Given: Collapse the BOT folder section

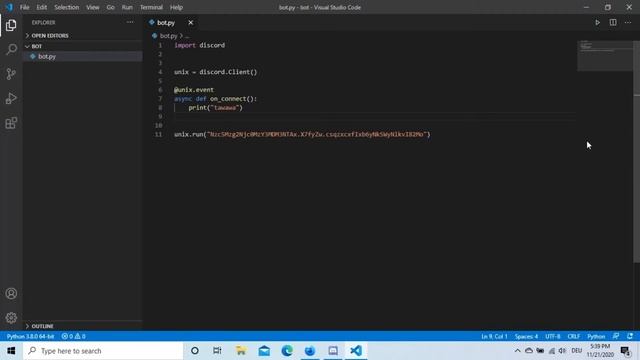Looking at the screenshot, I should [x=37, y=46].
